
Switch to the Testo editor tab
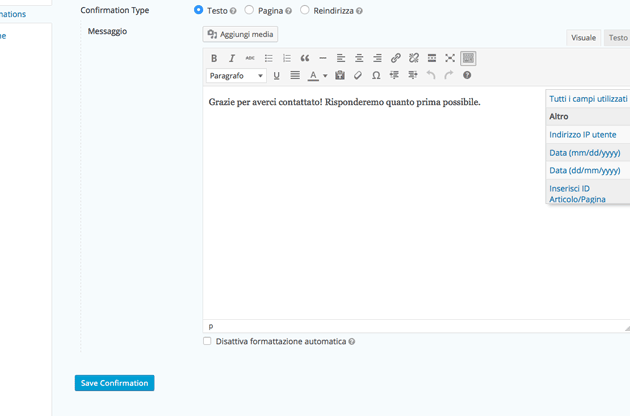pyautogui.click(x=618, y=38)
